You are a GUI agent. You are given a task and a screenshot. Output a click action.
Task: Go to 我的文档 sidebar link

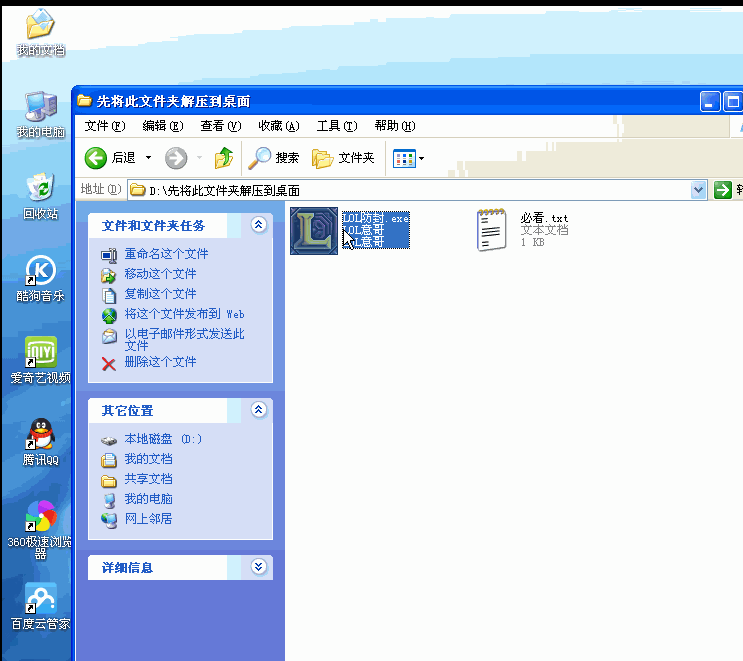pyautogui.click(x=148, y=459)
